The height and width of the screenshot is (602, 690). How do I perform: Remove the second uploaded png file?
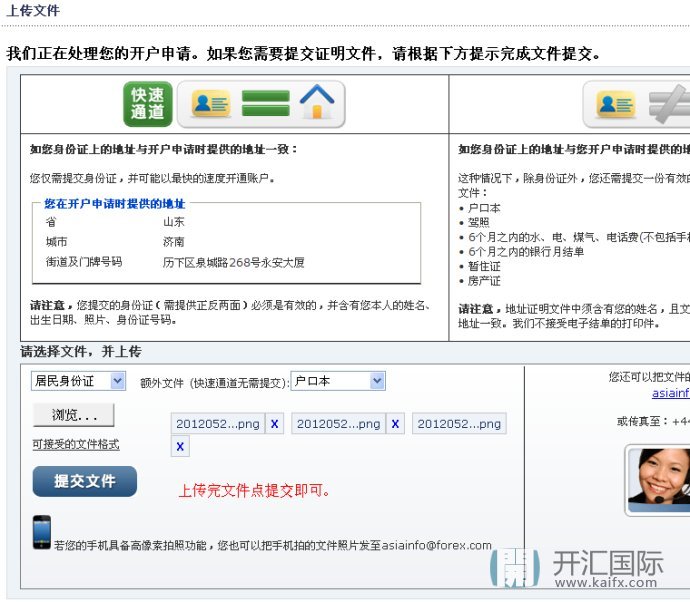coord(396,424)
